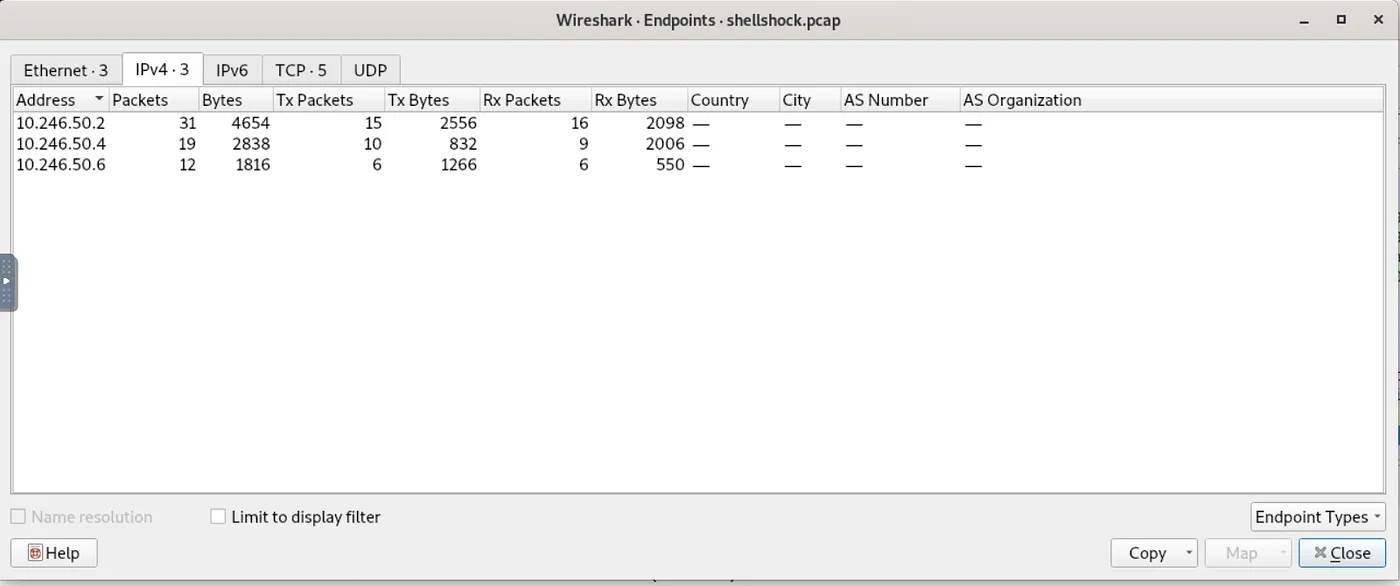This screenshot has width=1400, height=586.
Task: Select the TCP · 5 tab
Action: pos(301,70)
